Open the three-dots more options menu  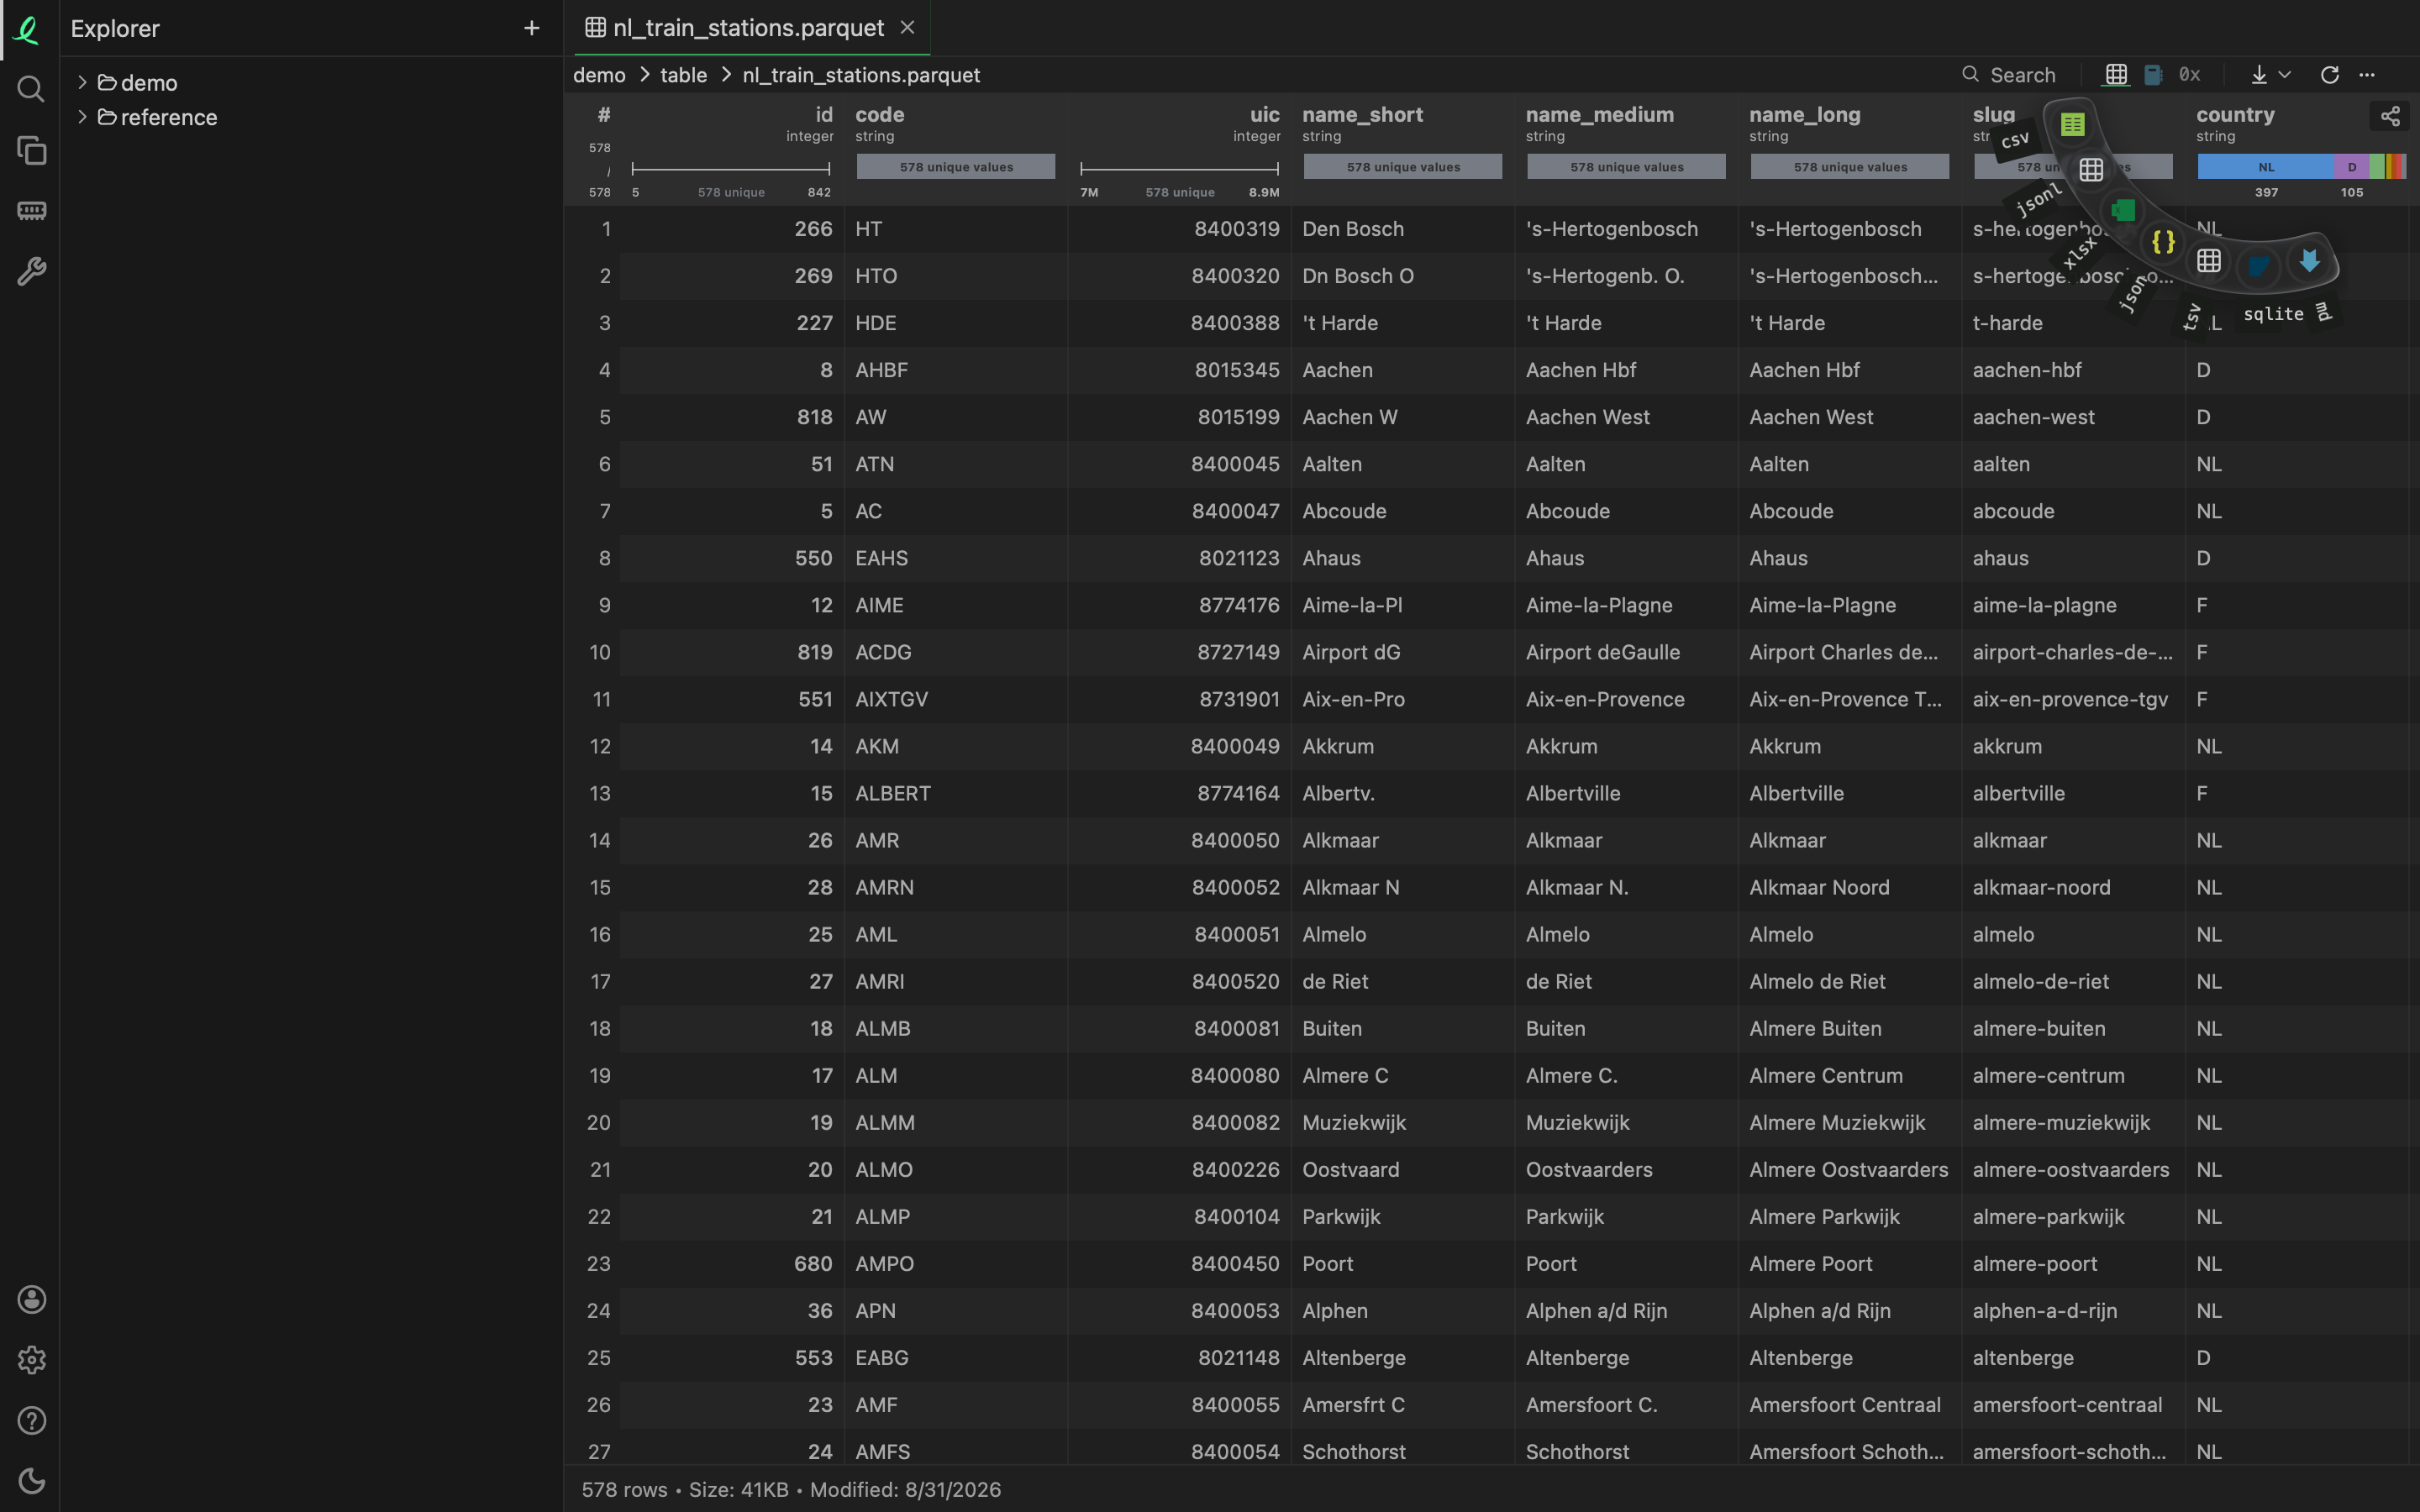2367,75
